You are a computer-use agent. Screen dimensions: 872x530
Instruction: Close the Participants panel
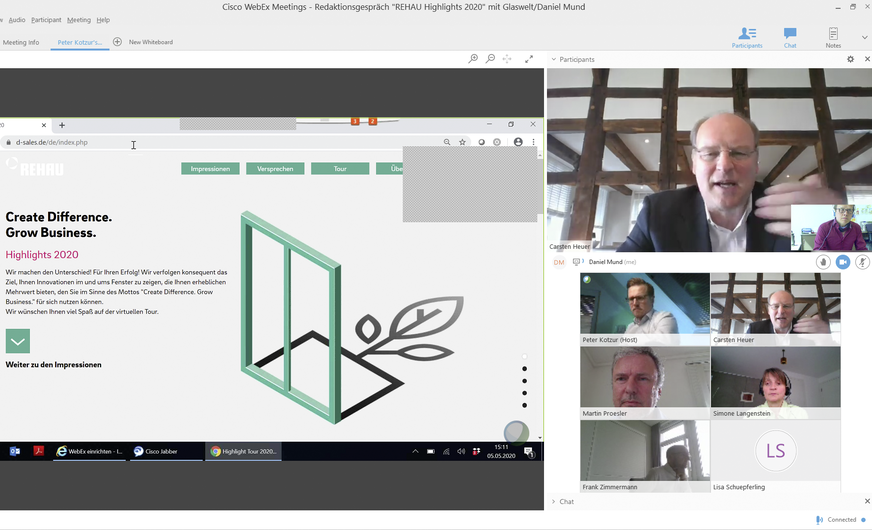867,59
